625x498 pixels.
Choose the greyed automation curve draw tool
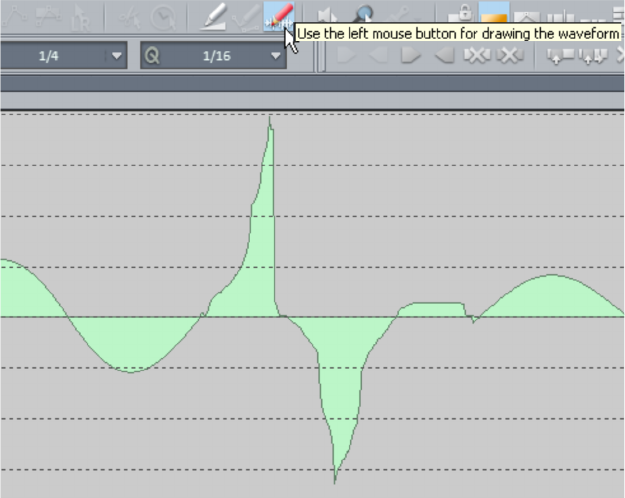click(247, 17)
